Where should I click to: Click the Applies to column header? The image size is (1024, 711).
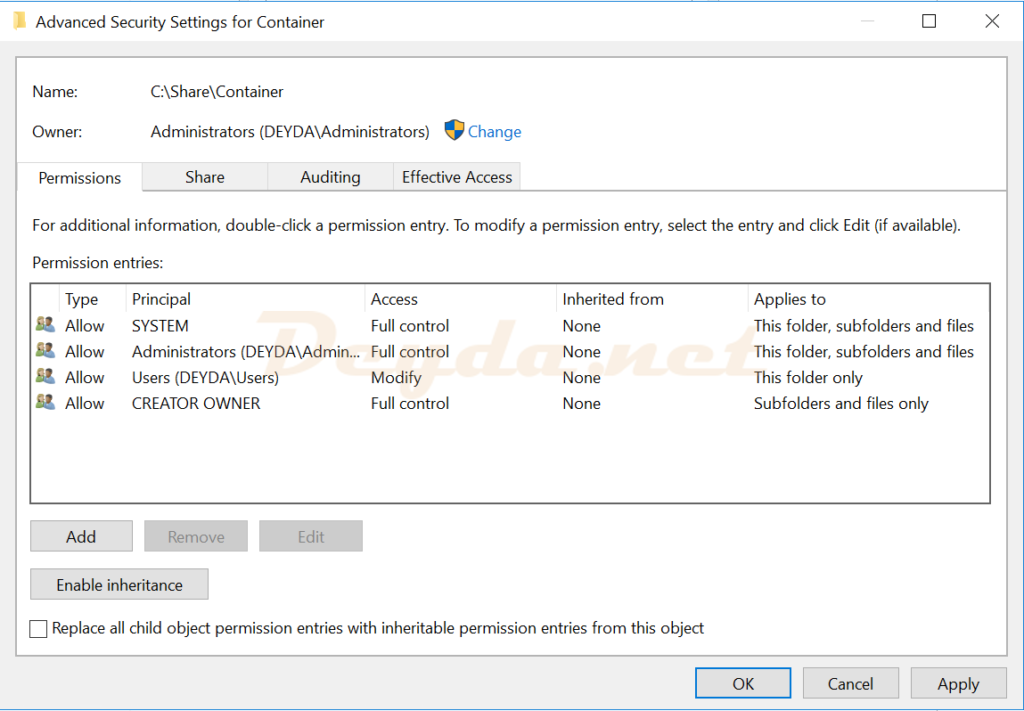tap(789, 299)
